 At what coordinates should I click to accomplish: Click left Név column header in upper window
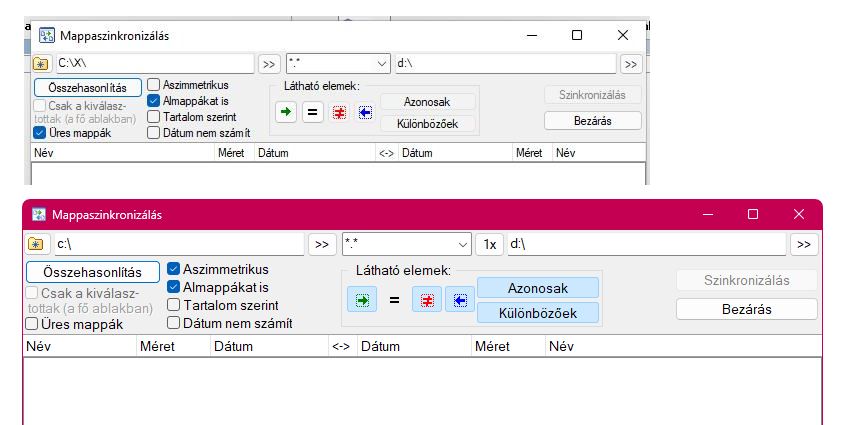(123, 153)
